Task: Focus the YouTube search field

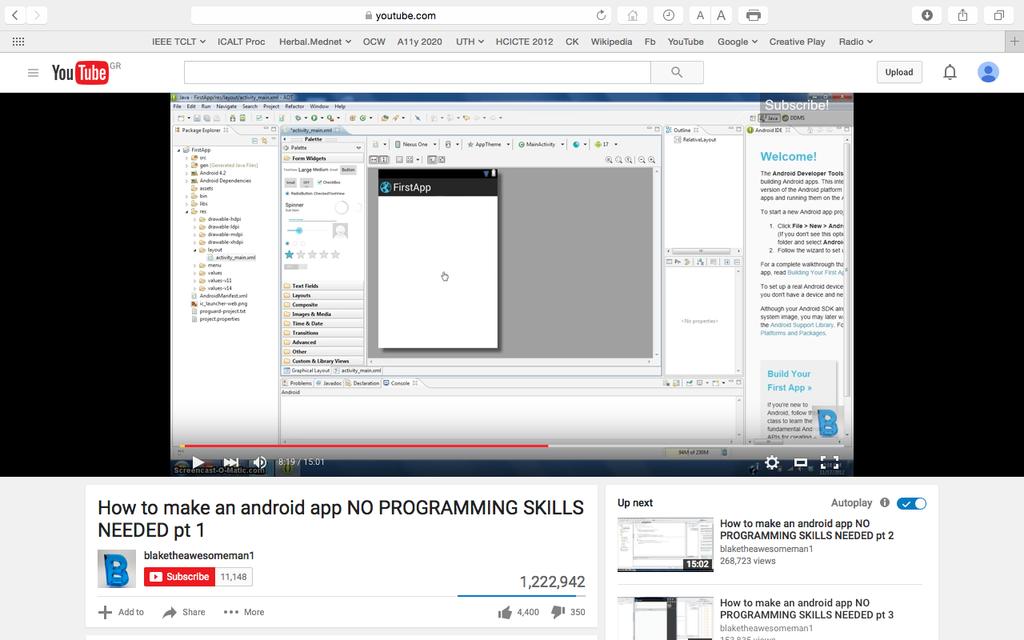Action: coord(417,72)
